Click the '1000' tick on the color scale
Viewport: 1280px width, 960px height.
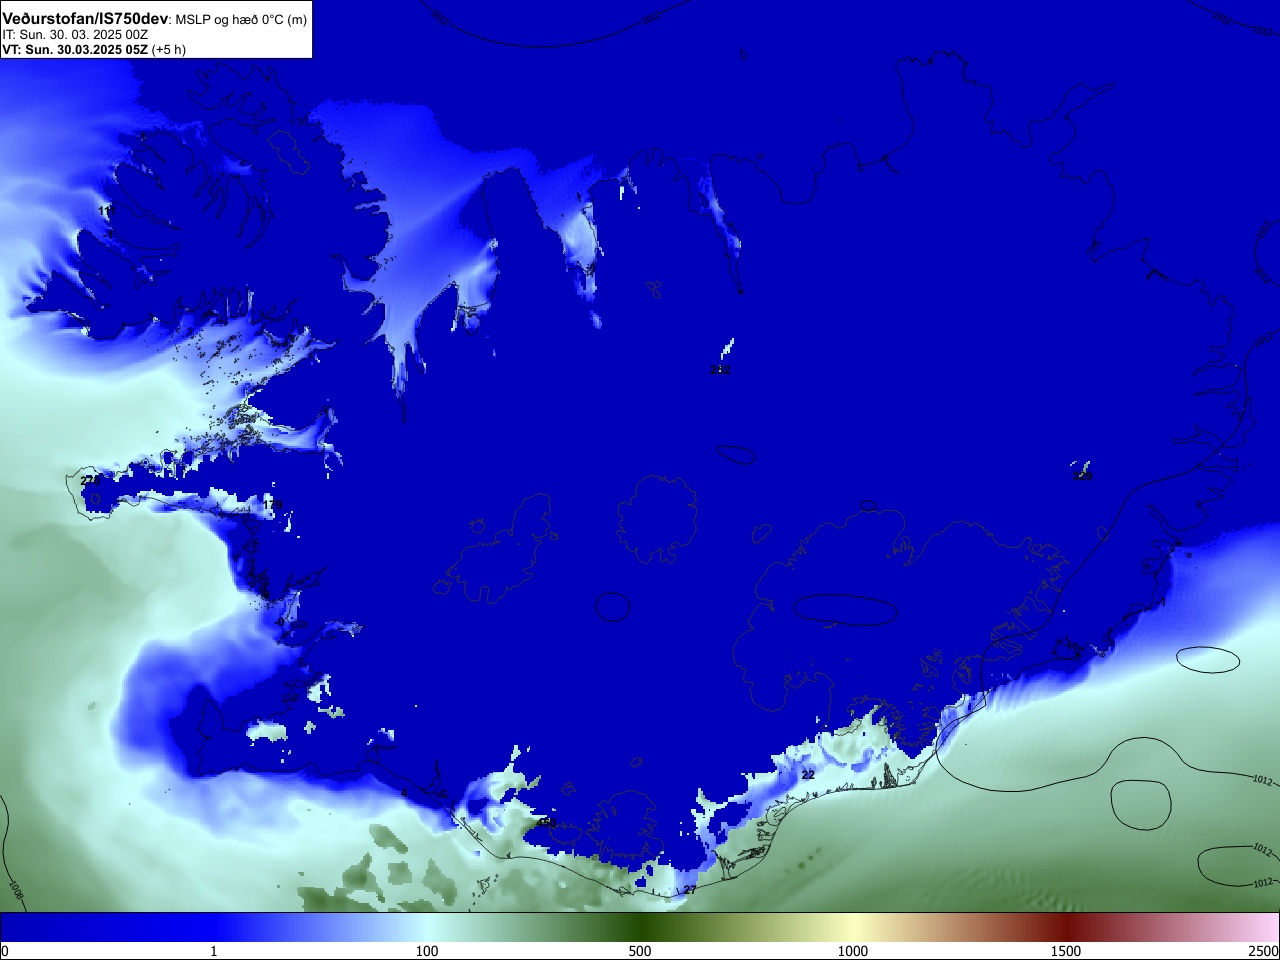coord(853,951)
